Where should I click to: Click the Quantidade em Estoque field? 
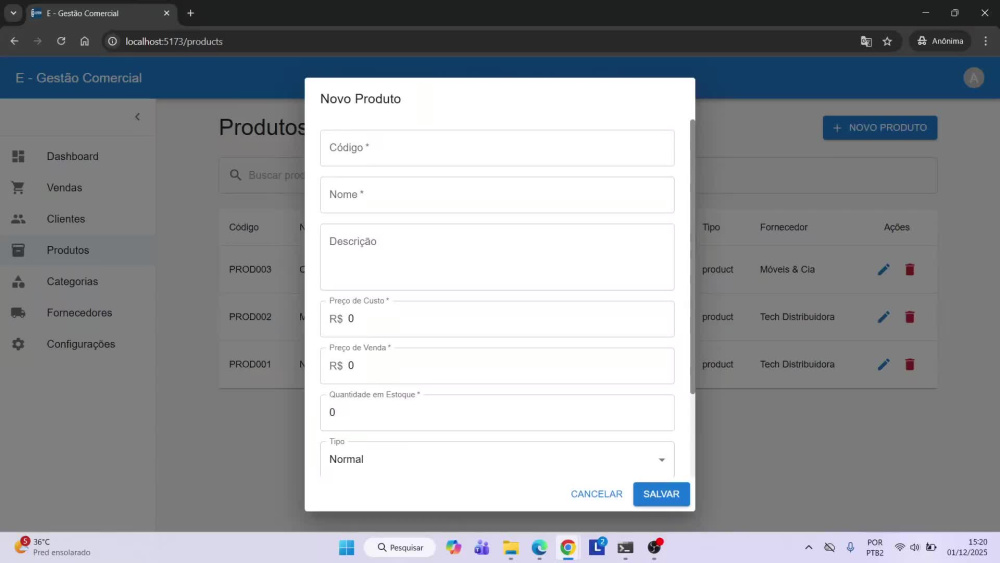point(497,413)
